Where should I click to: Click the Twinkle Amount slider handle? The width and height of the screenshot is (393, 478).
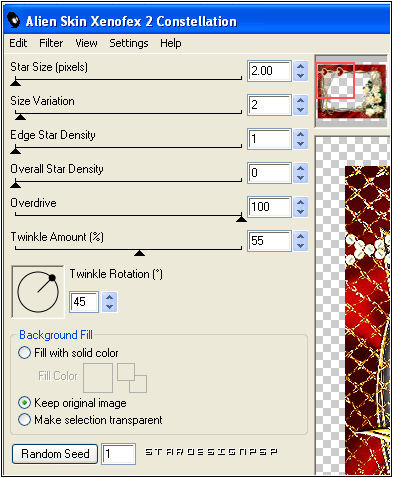pos(139,253)
